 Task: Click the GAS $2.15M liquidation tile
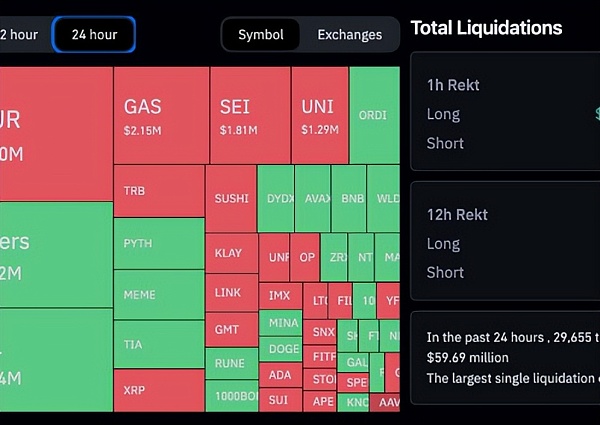tap(160, 115)
